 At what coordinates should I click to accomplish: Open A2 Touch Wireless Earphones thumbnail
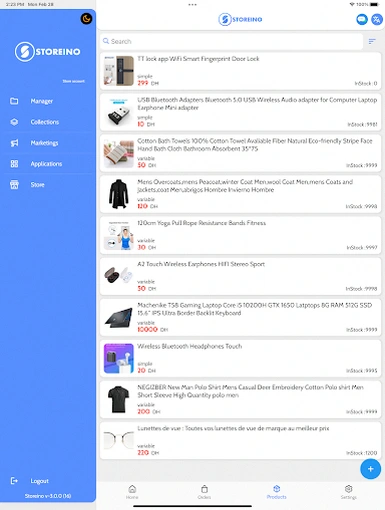tap(119, 276)
